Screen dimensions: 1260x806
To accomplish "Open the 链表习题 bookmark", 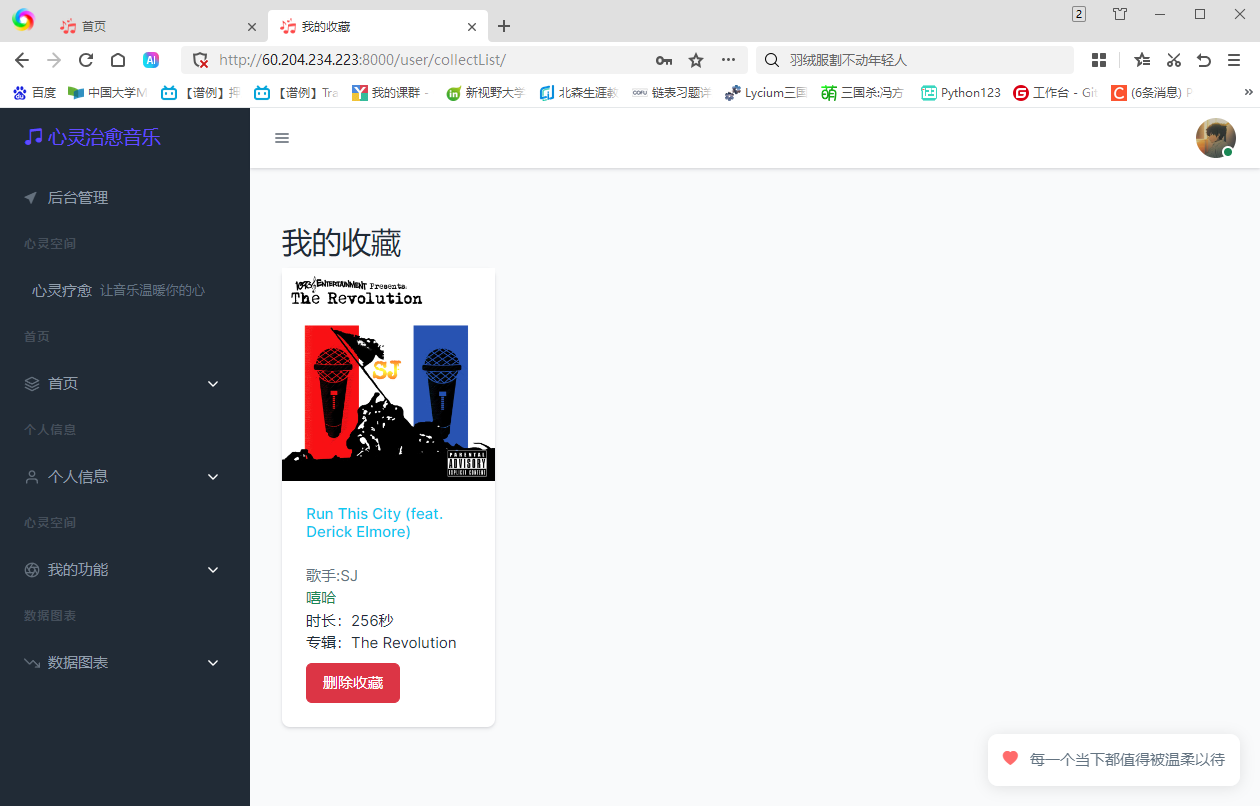I will click(x=672, y=93).
